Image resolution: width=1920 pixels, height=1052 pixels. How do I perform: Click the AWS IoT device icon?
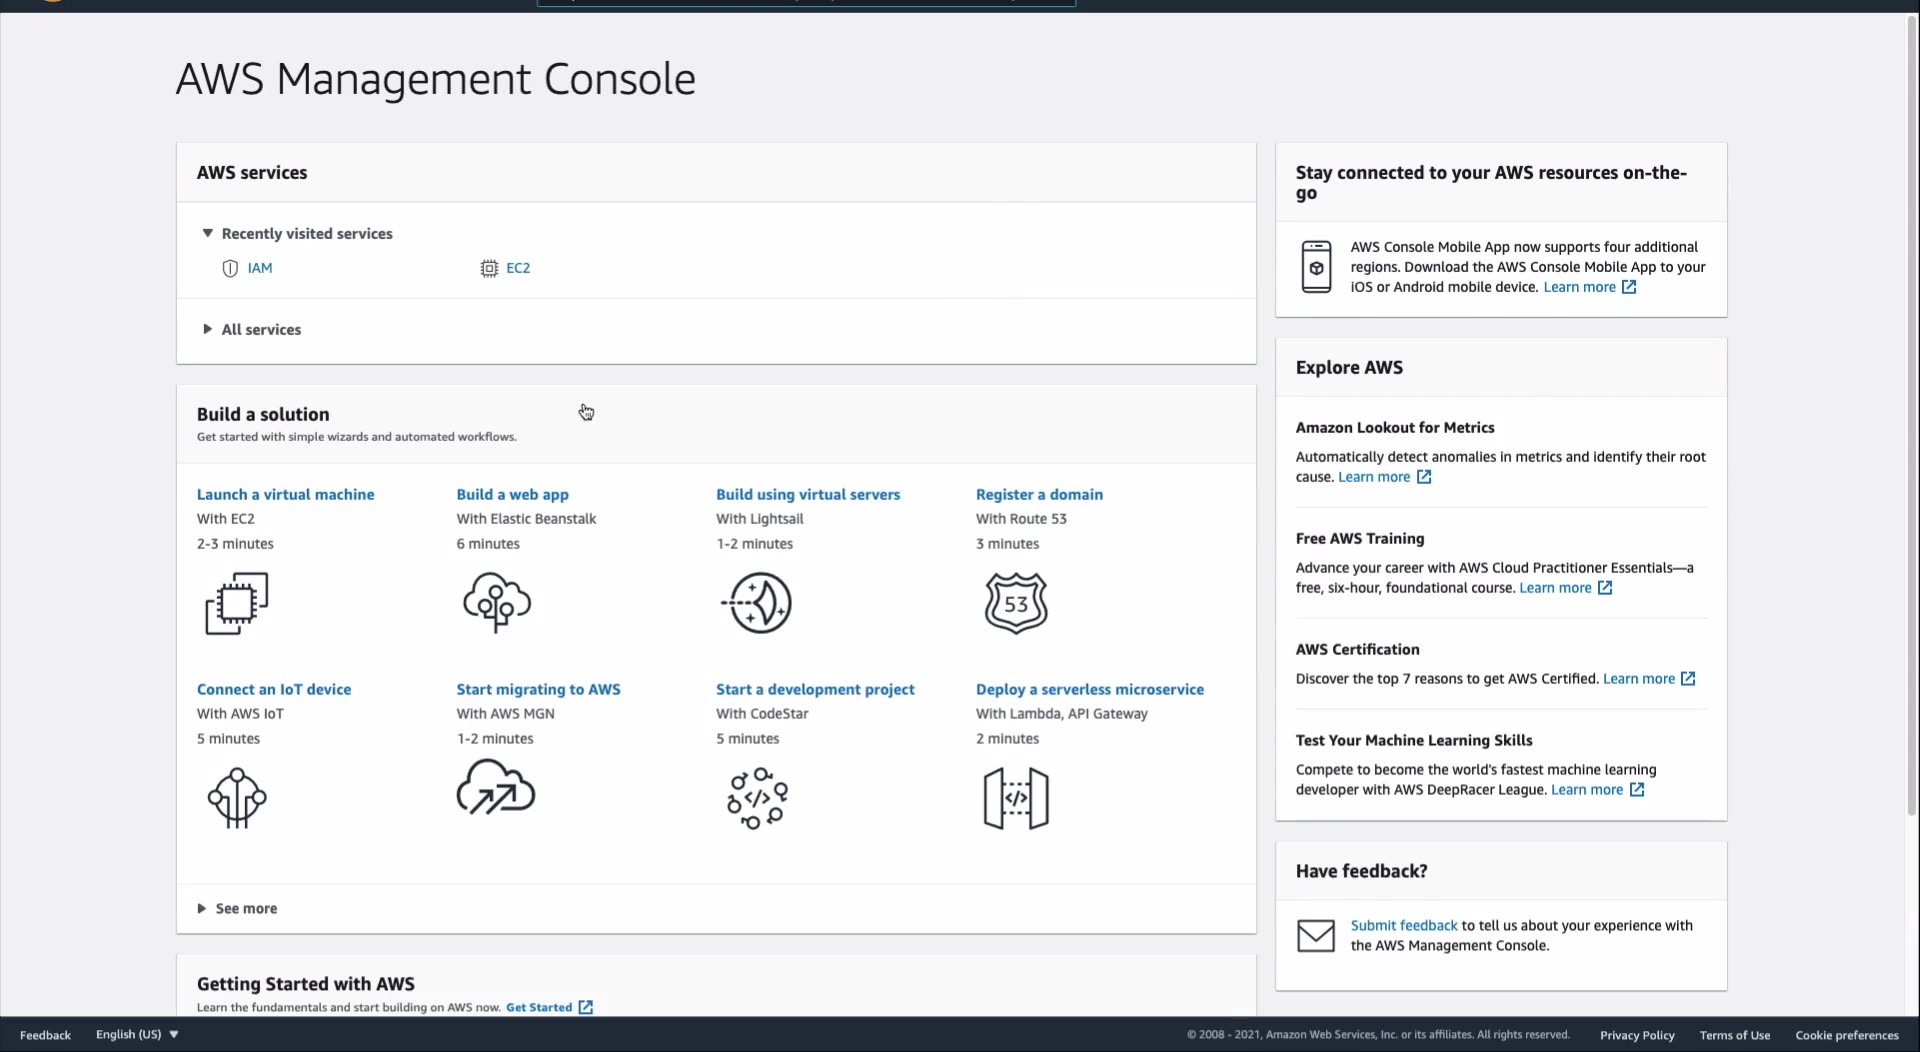(x=237, y=798)
